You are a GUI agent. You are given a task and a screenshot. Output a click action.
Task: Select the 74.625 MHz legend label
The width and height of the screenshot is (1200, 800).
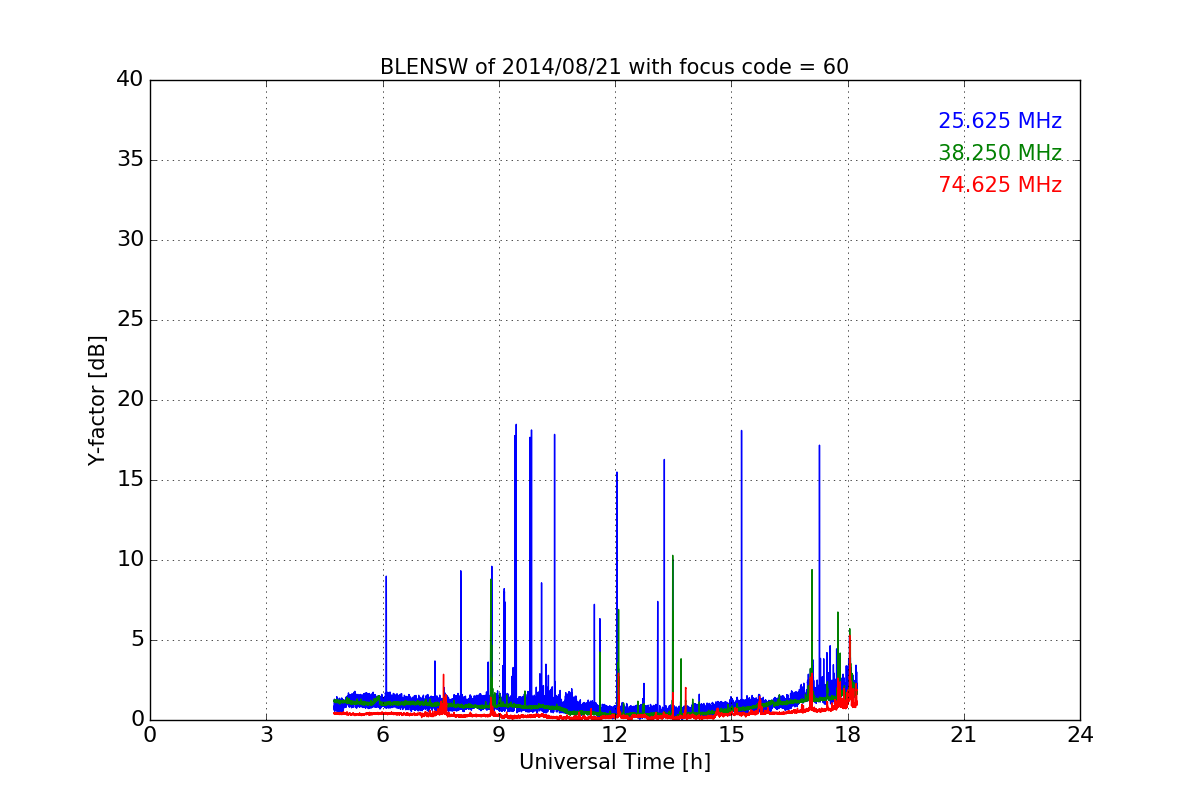pos(1000,185)
